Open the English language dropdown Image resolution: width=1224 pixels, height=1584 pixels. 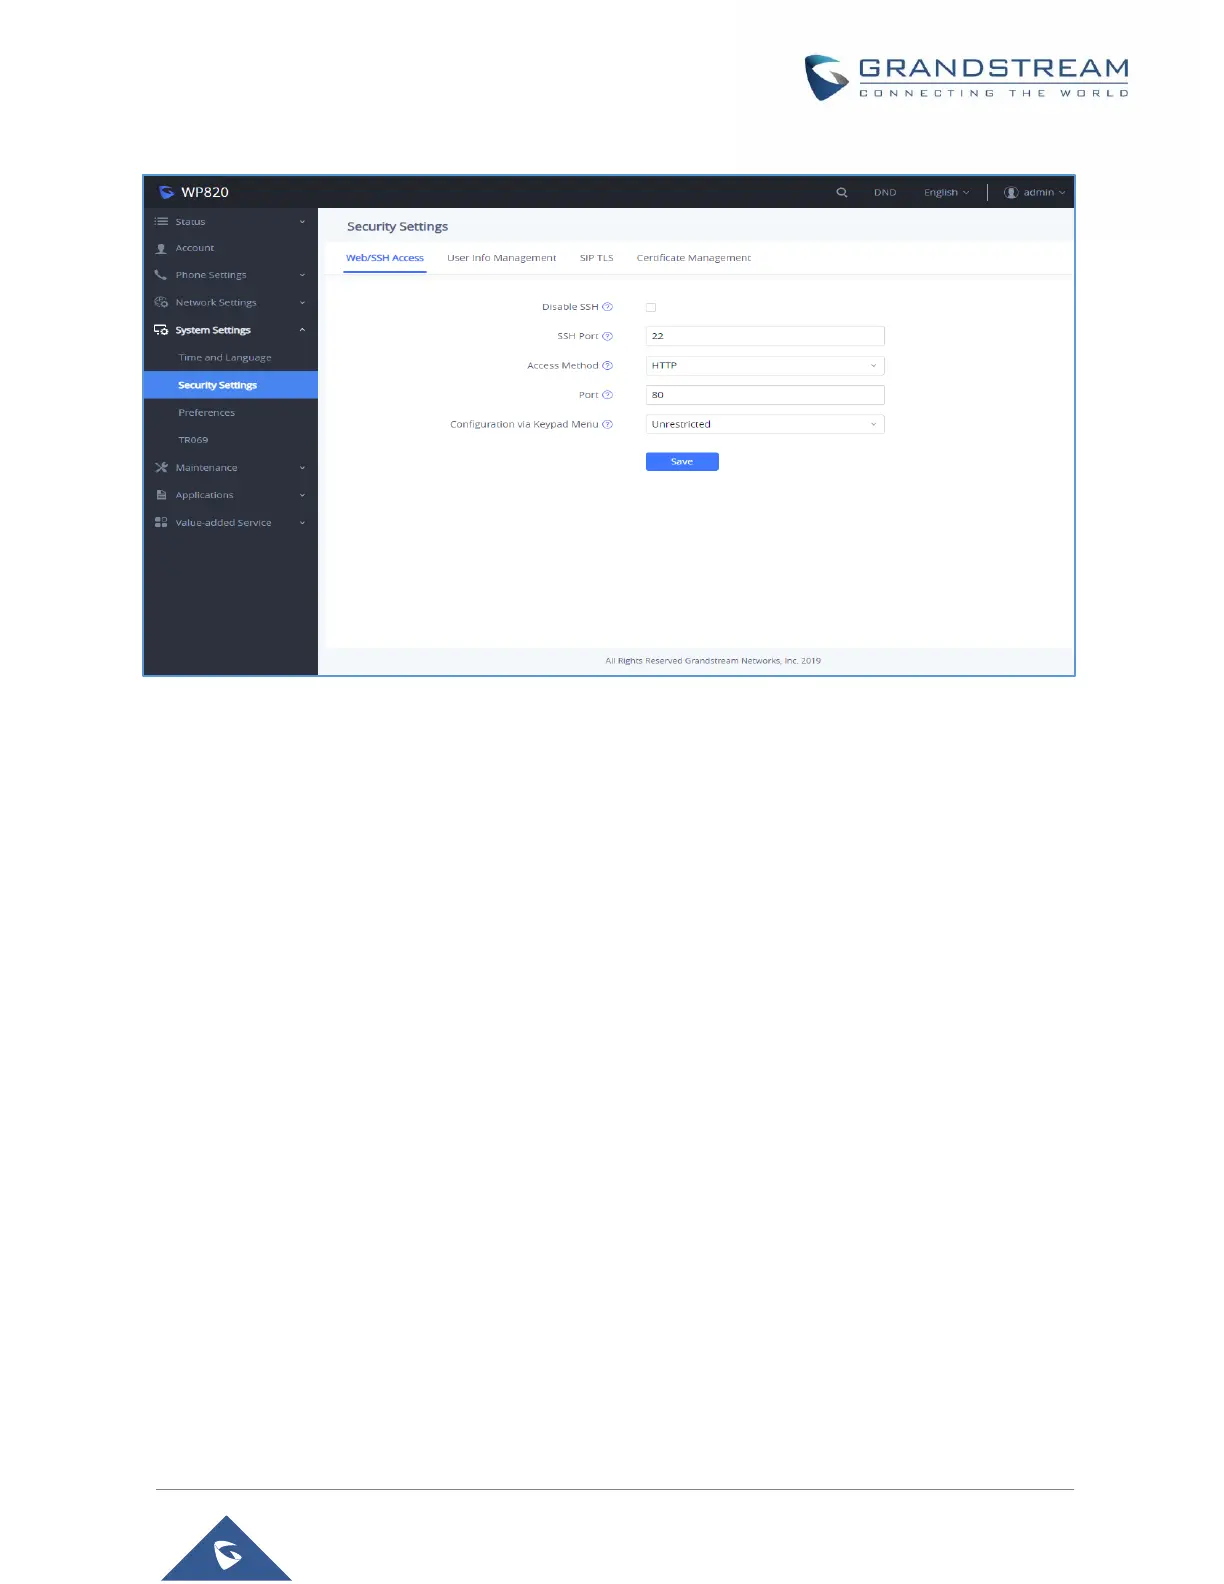pos(946,192)
